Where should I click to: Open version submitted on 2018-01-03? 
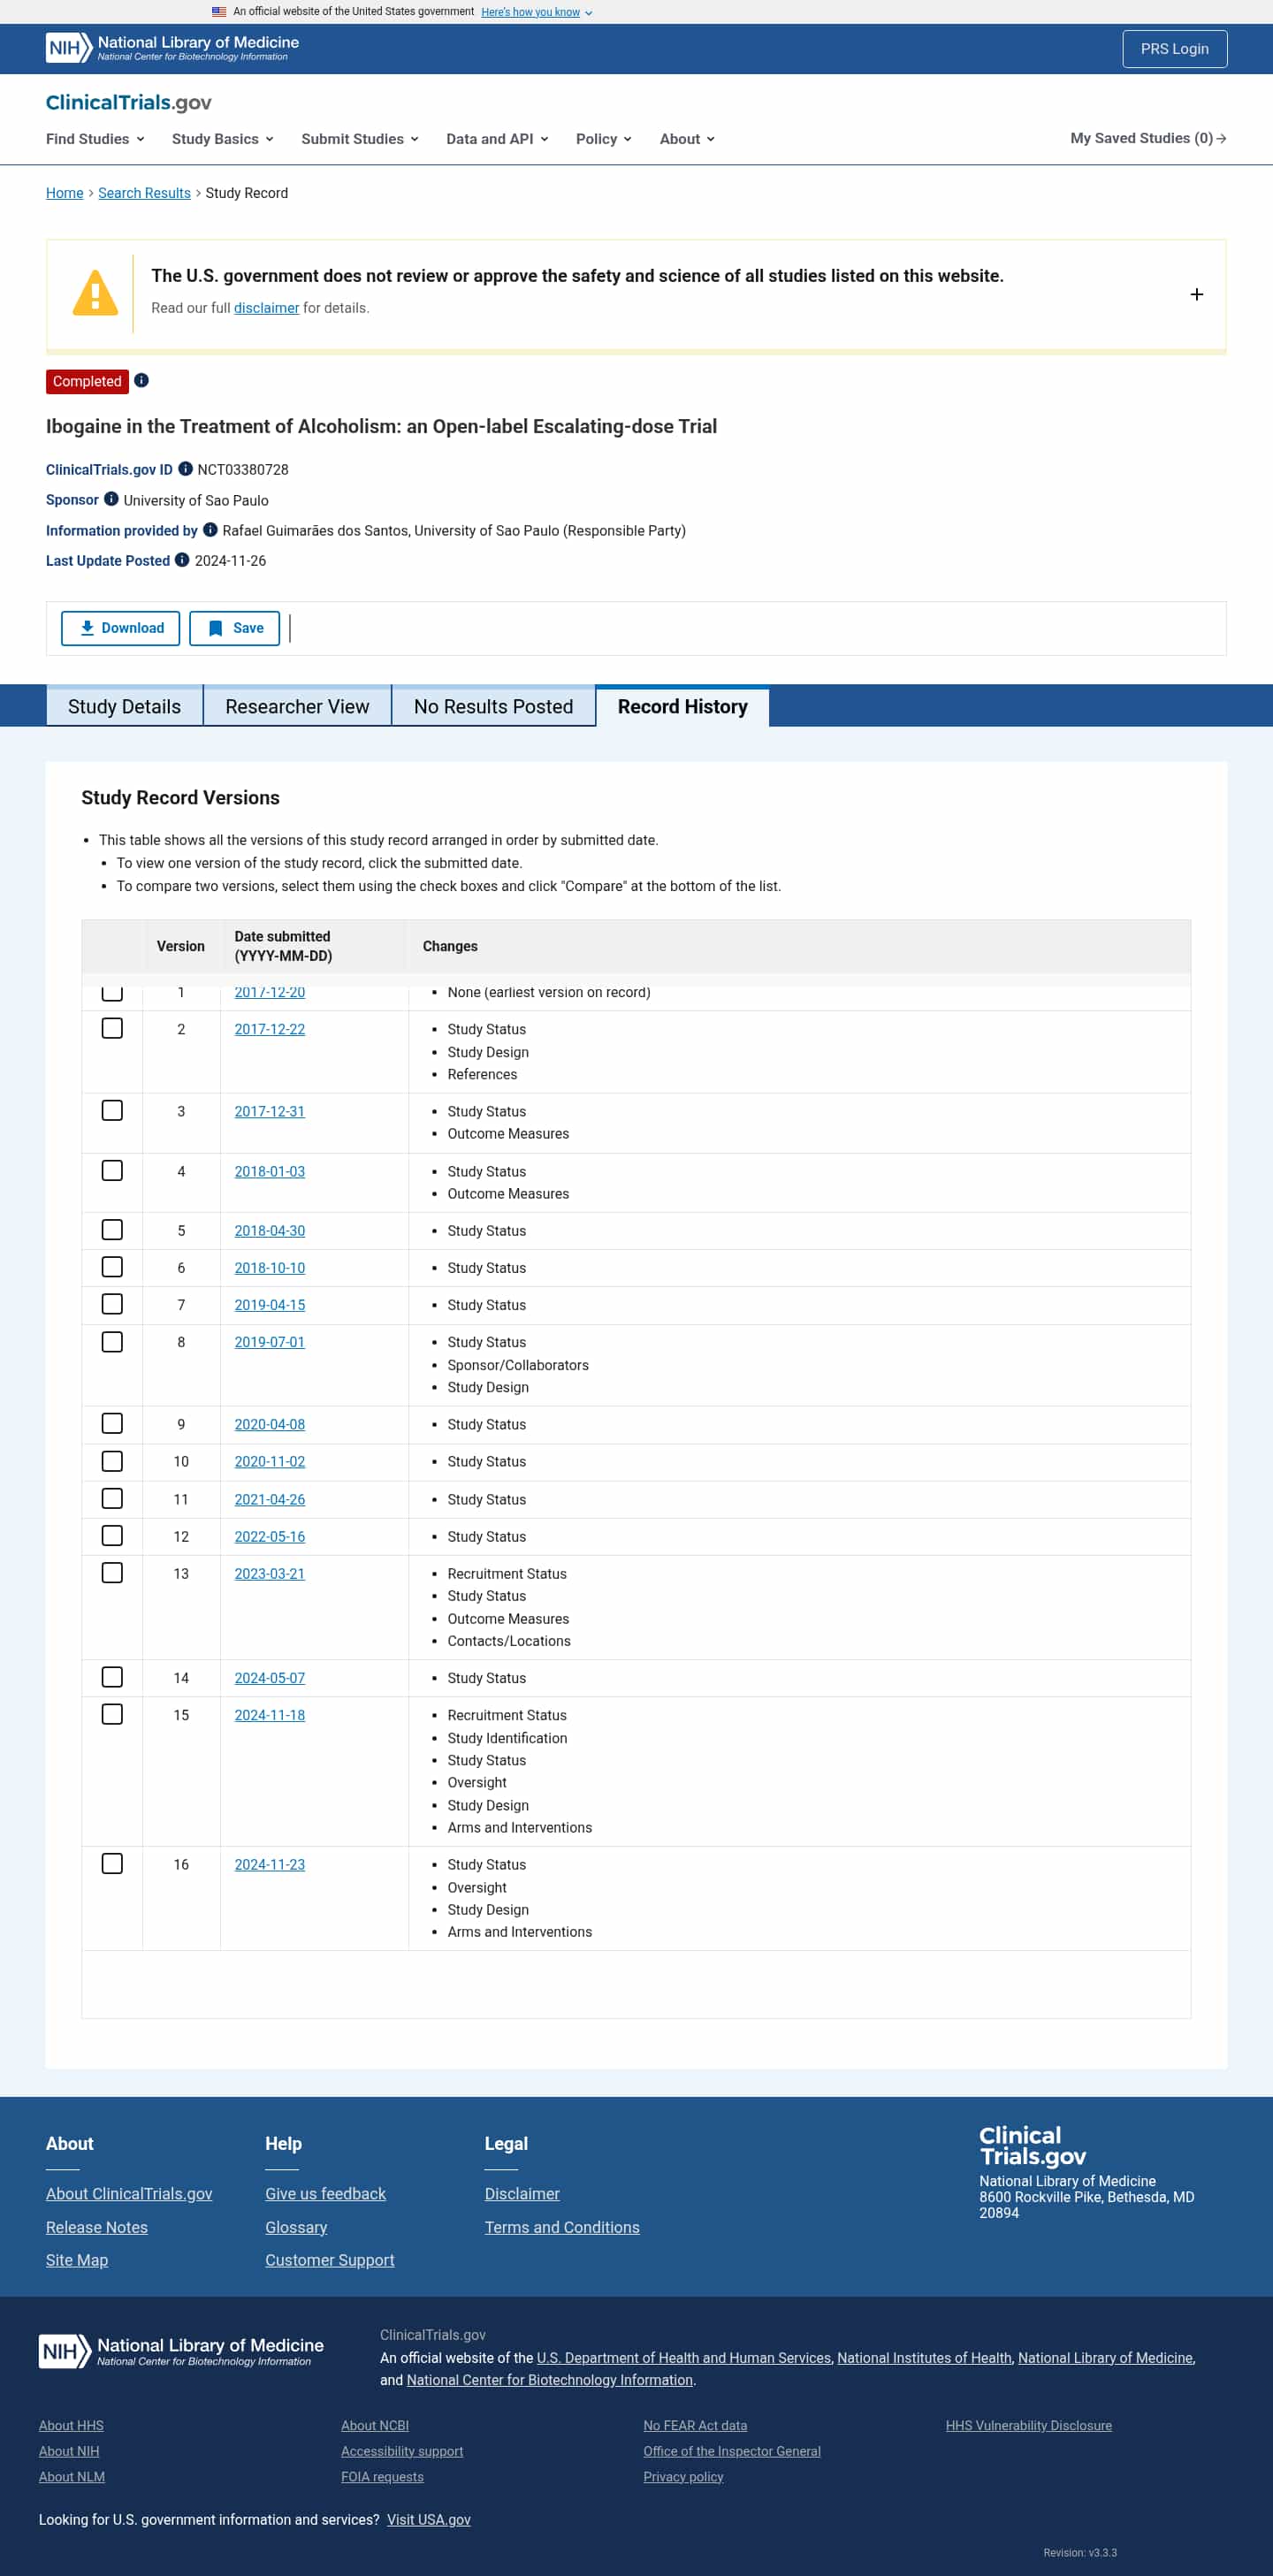270,1171
